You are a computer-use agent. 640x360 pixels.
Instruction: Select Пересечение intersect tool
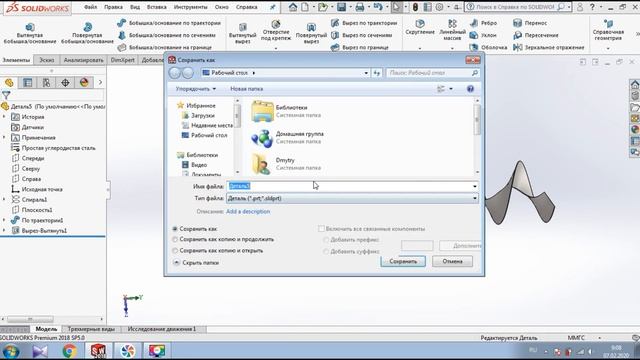pyautogui.click(x=536, y=36)
